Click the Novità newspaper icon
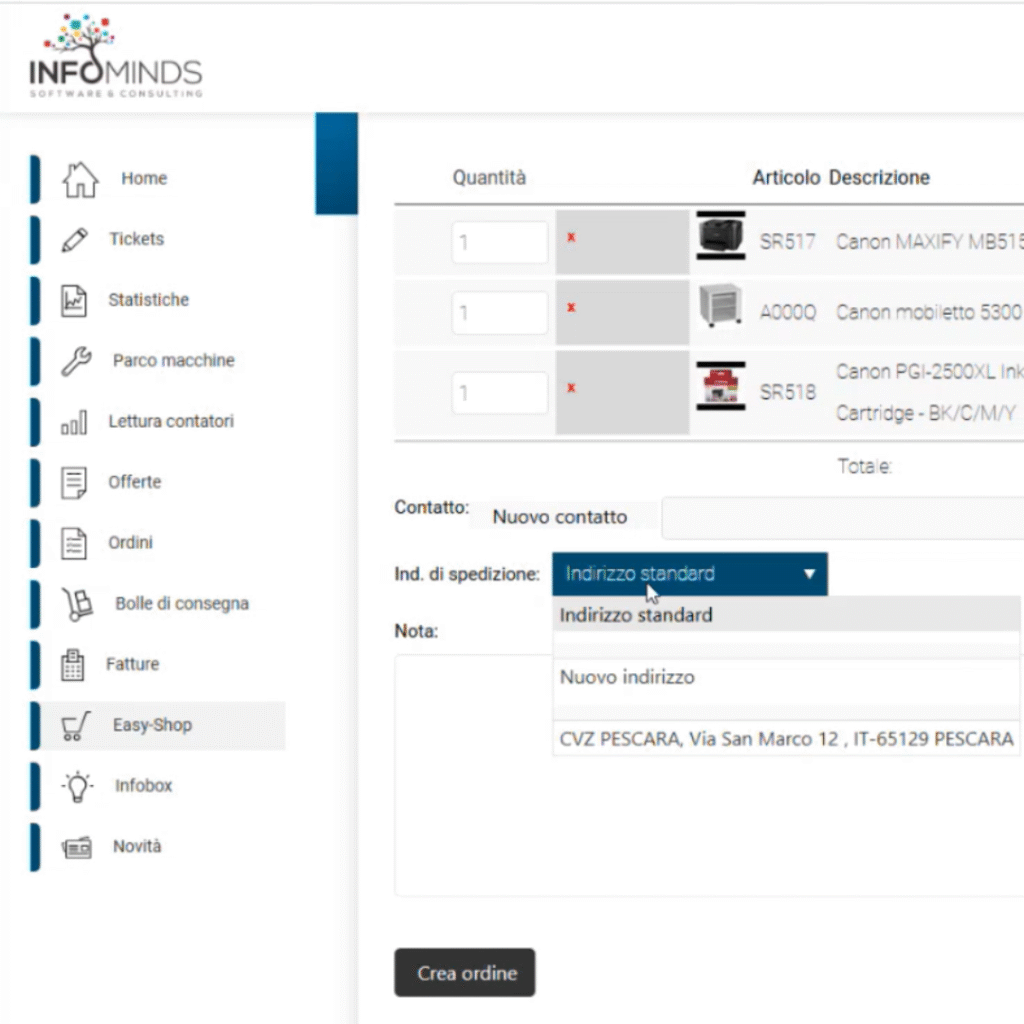The image size is (1024, 1024). [76, 848]
